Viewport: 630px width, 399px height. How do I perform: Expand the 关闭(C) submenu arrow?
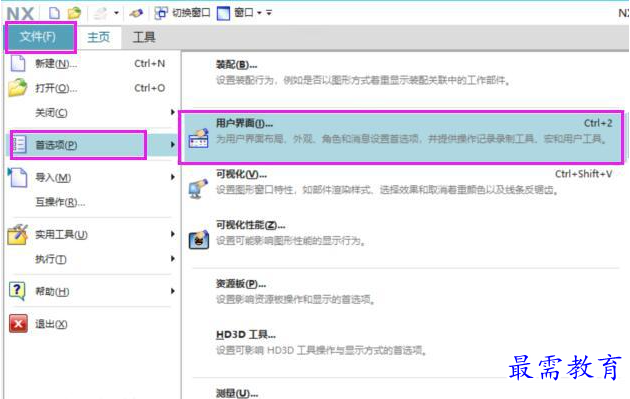pos(172,113)
